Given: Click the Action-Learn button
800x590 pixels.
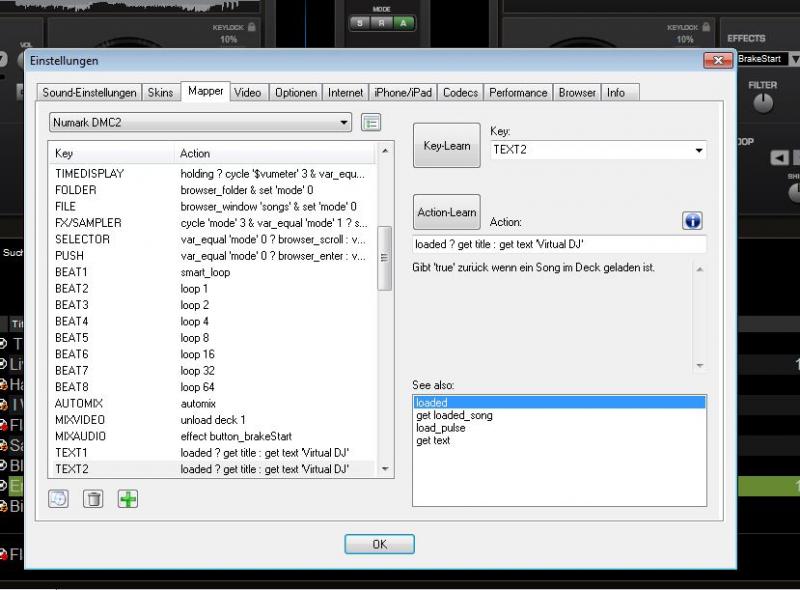Looking at the screenshot, I should (446, 212).
